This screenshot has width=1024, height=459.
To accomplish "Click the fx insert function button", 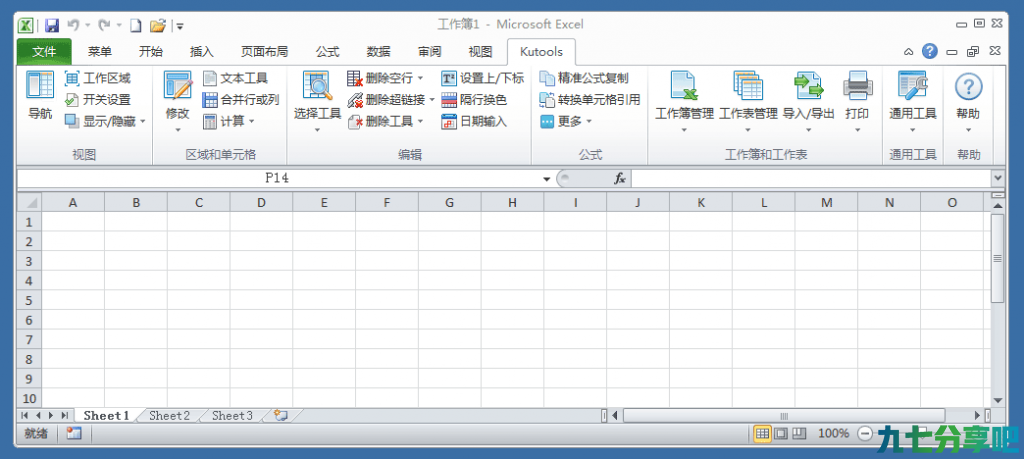I will (620, 178).
